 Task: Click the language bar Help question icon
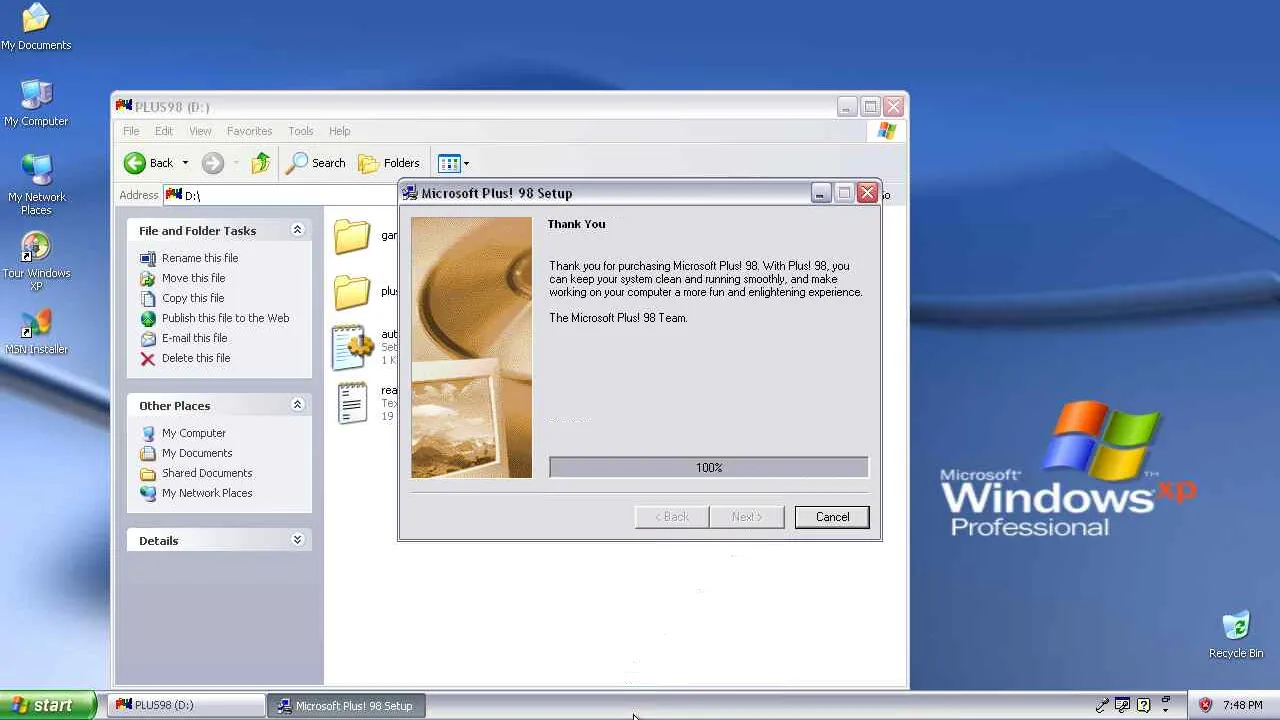1144,705
